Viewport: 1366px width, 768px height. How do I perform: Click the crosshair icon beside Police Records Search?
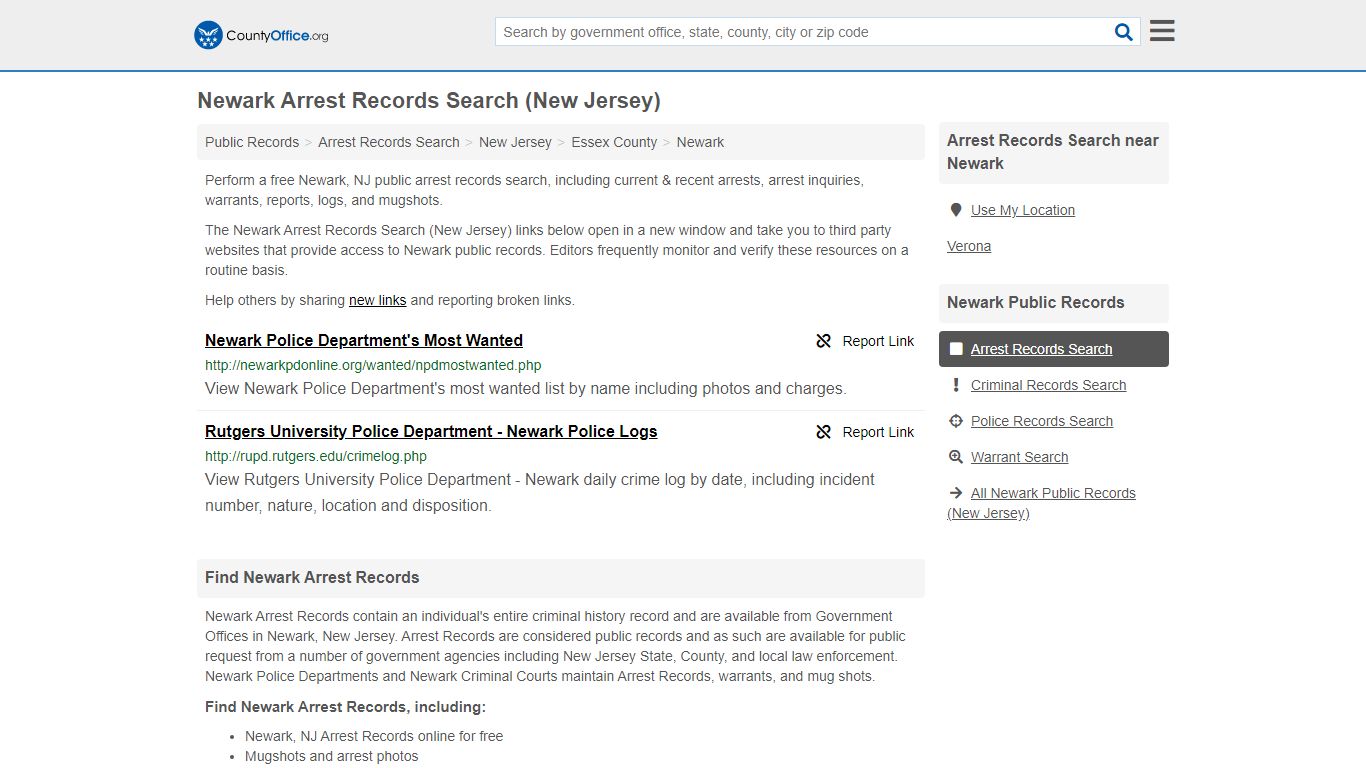(956, 421)
